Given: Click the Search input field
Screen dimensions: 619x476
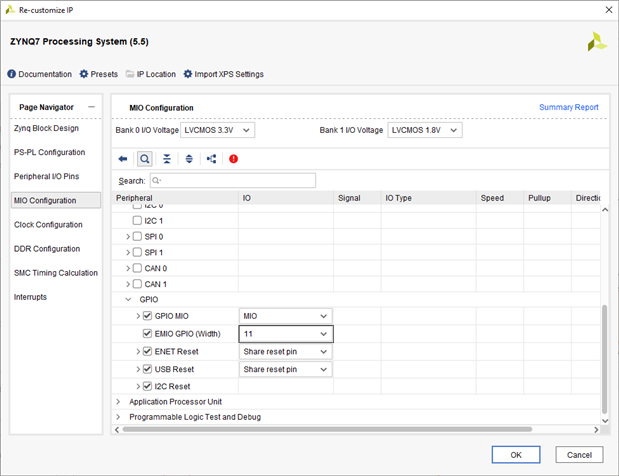Looking at the screenshot, I should tap(233, 180).
